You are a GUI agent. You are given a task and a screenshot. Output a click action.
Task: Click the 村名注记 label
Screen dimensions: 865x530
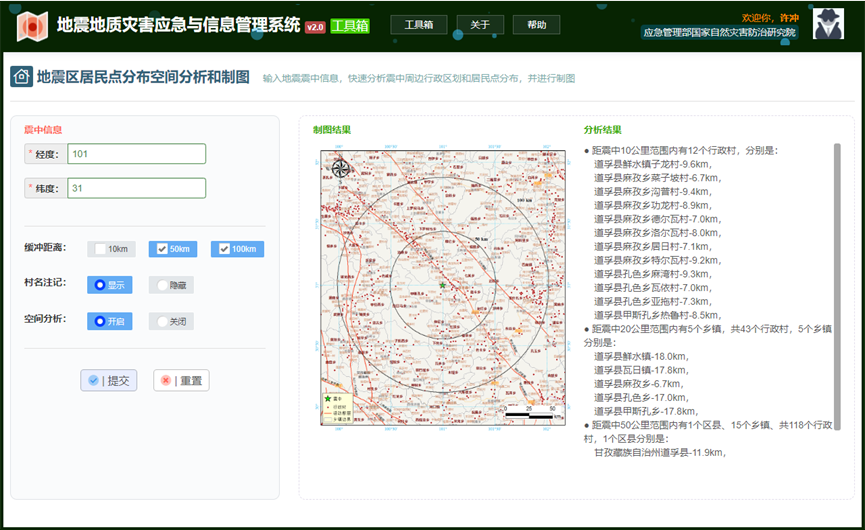45,282
